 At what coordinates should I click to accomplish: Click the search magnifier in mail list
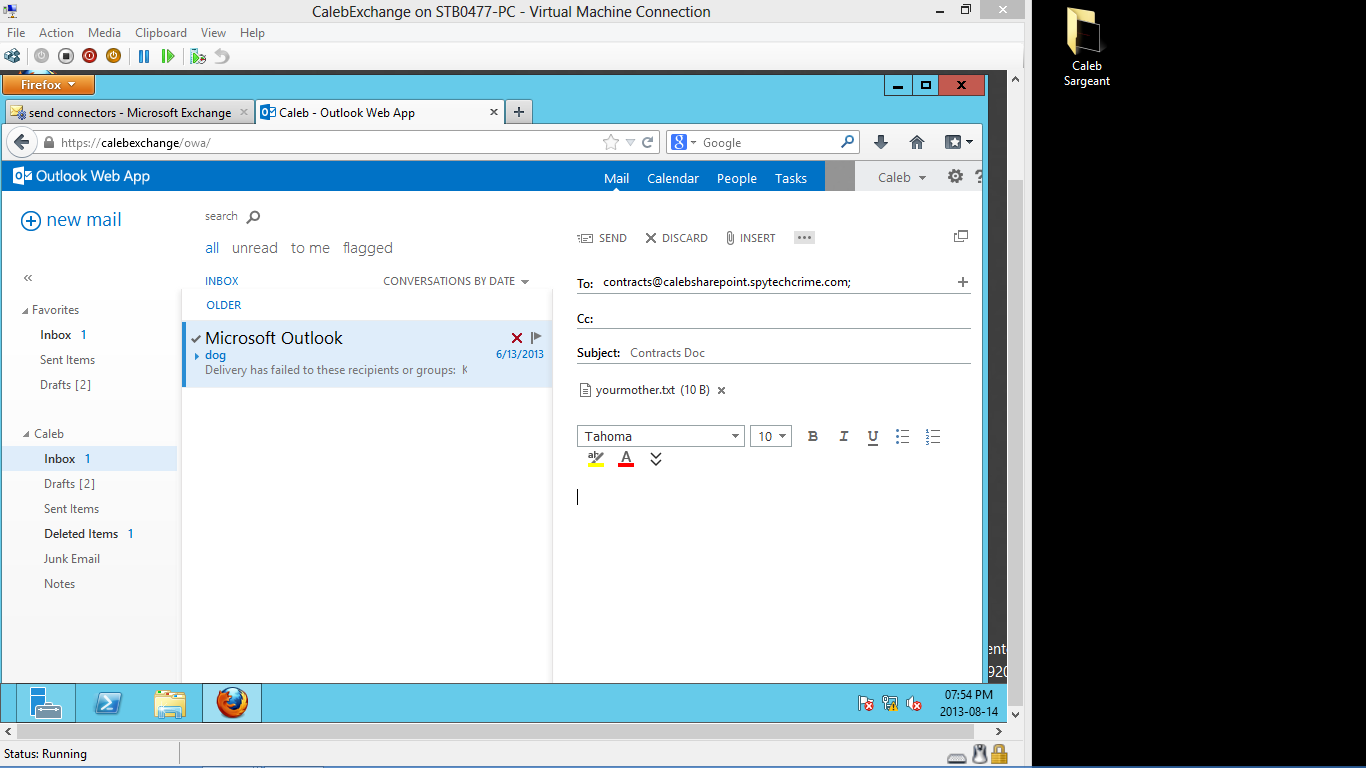tap(253, 216)
